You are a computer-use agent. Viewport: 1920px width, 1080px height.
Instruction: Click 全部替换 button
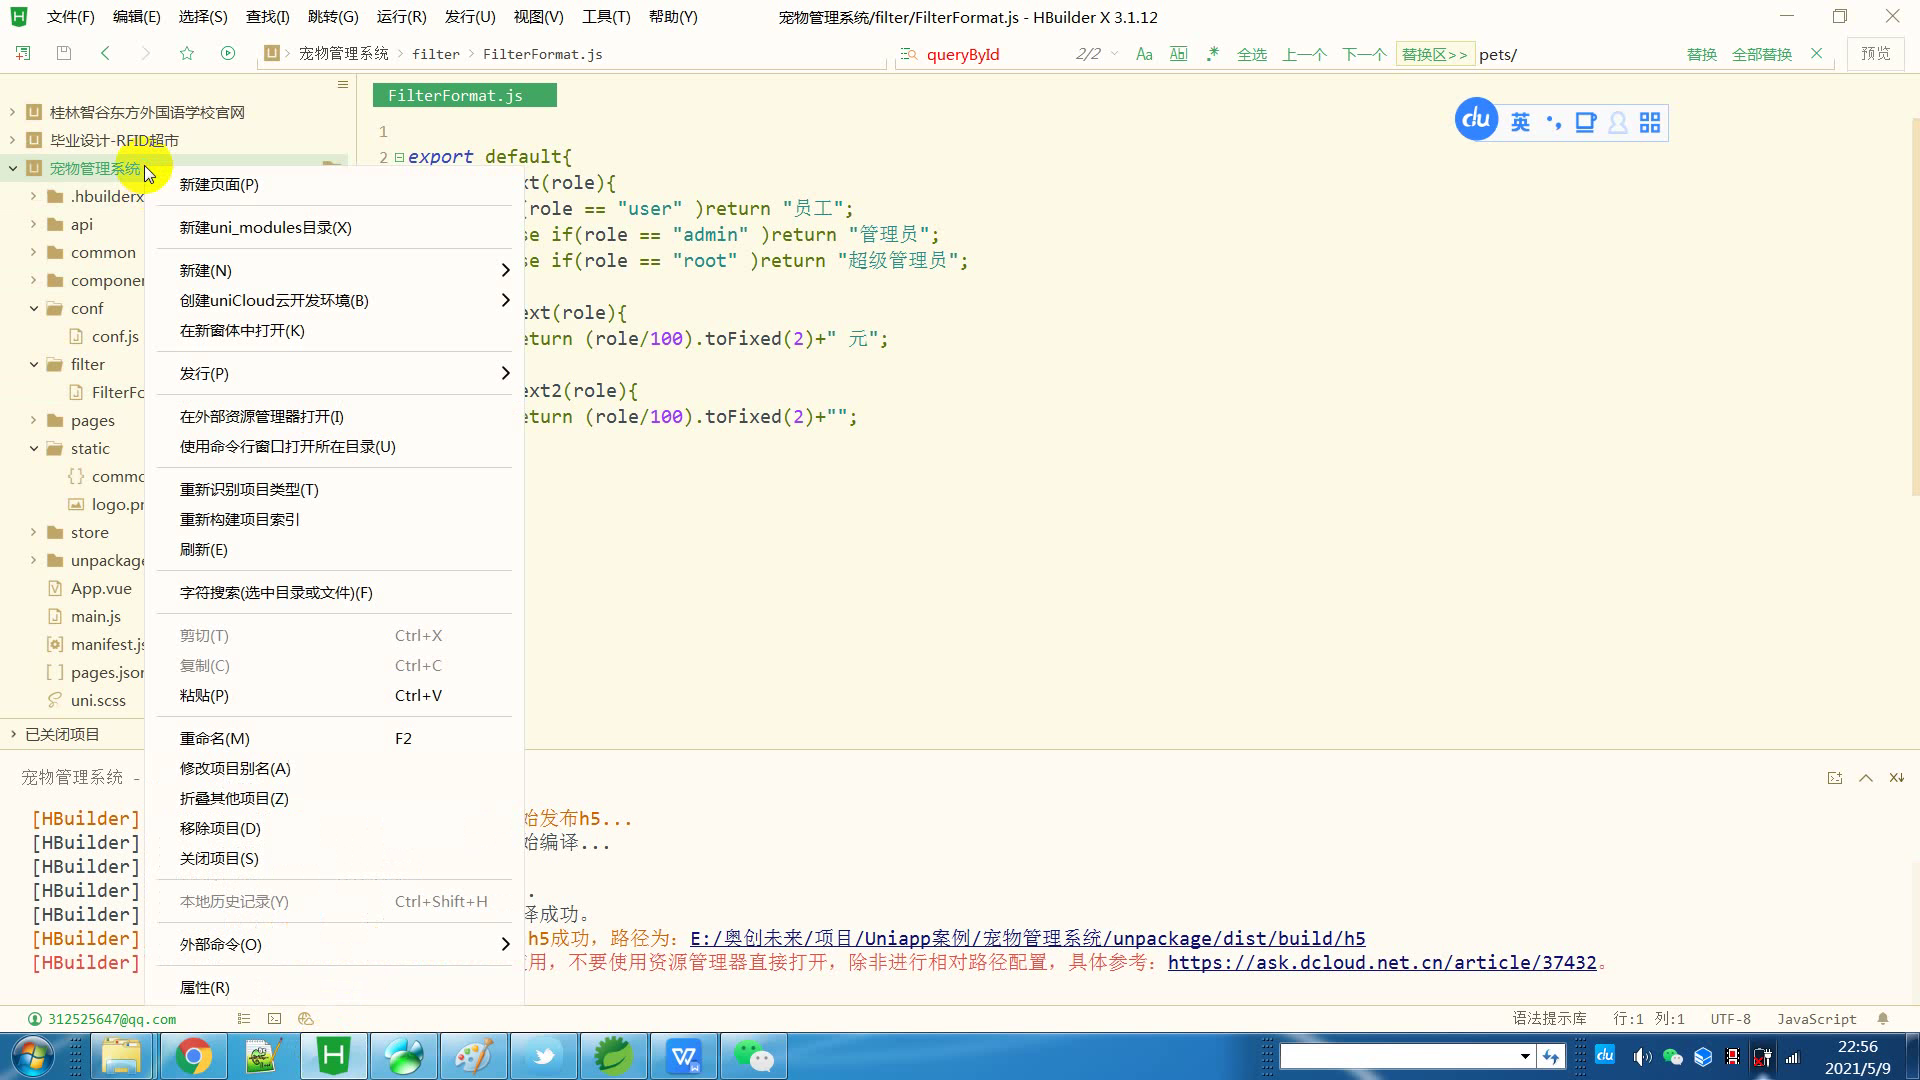click(1762, 54)
